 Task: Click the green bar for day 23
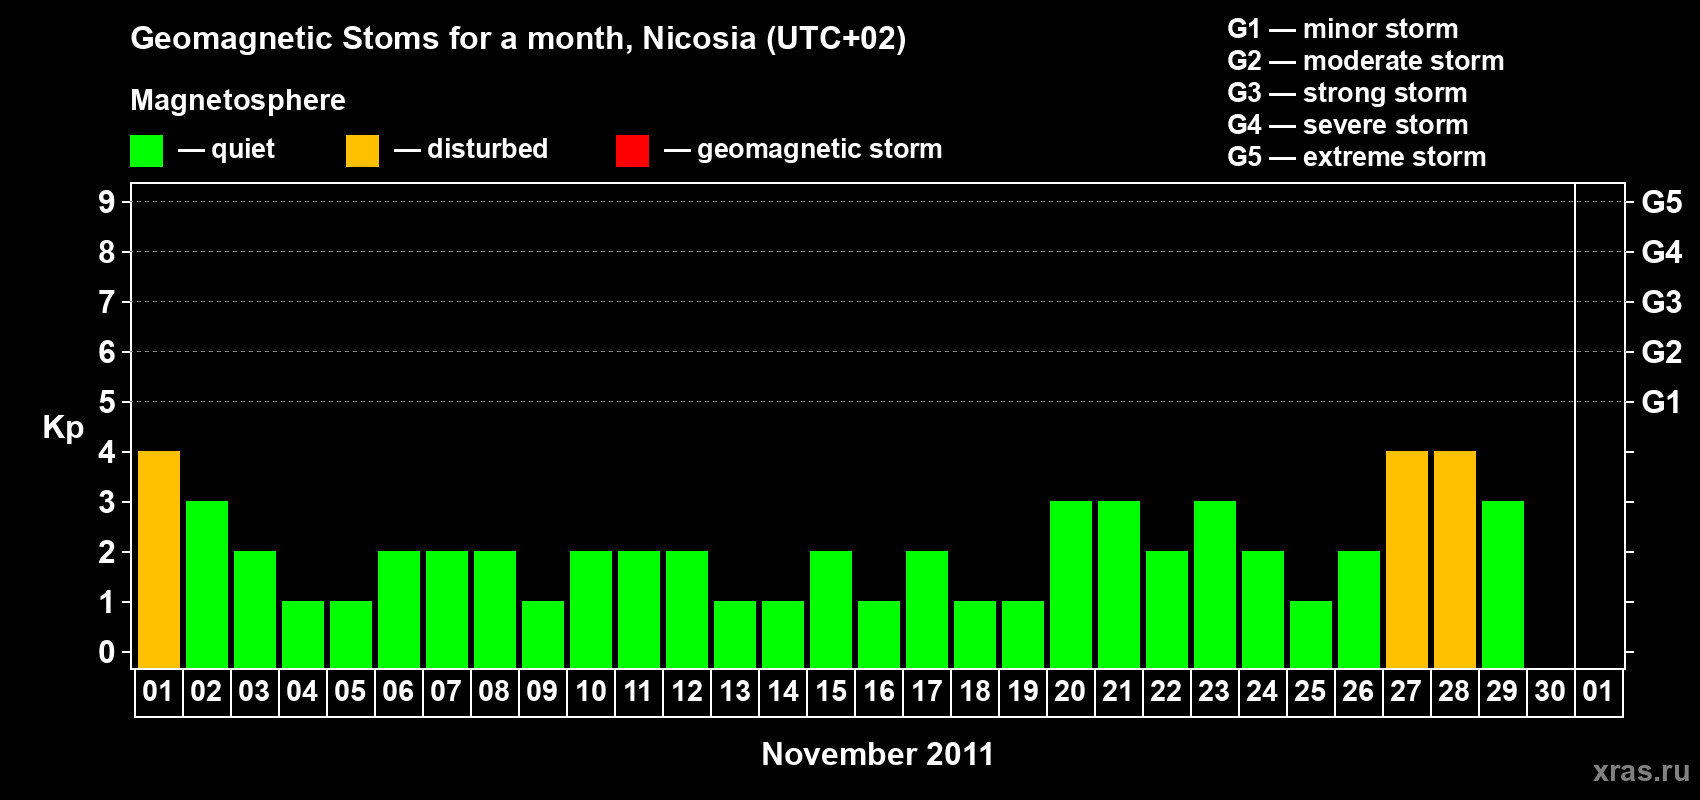coord(1215,585)
